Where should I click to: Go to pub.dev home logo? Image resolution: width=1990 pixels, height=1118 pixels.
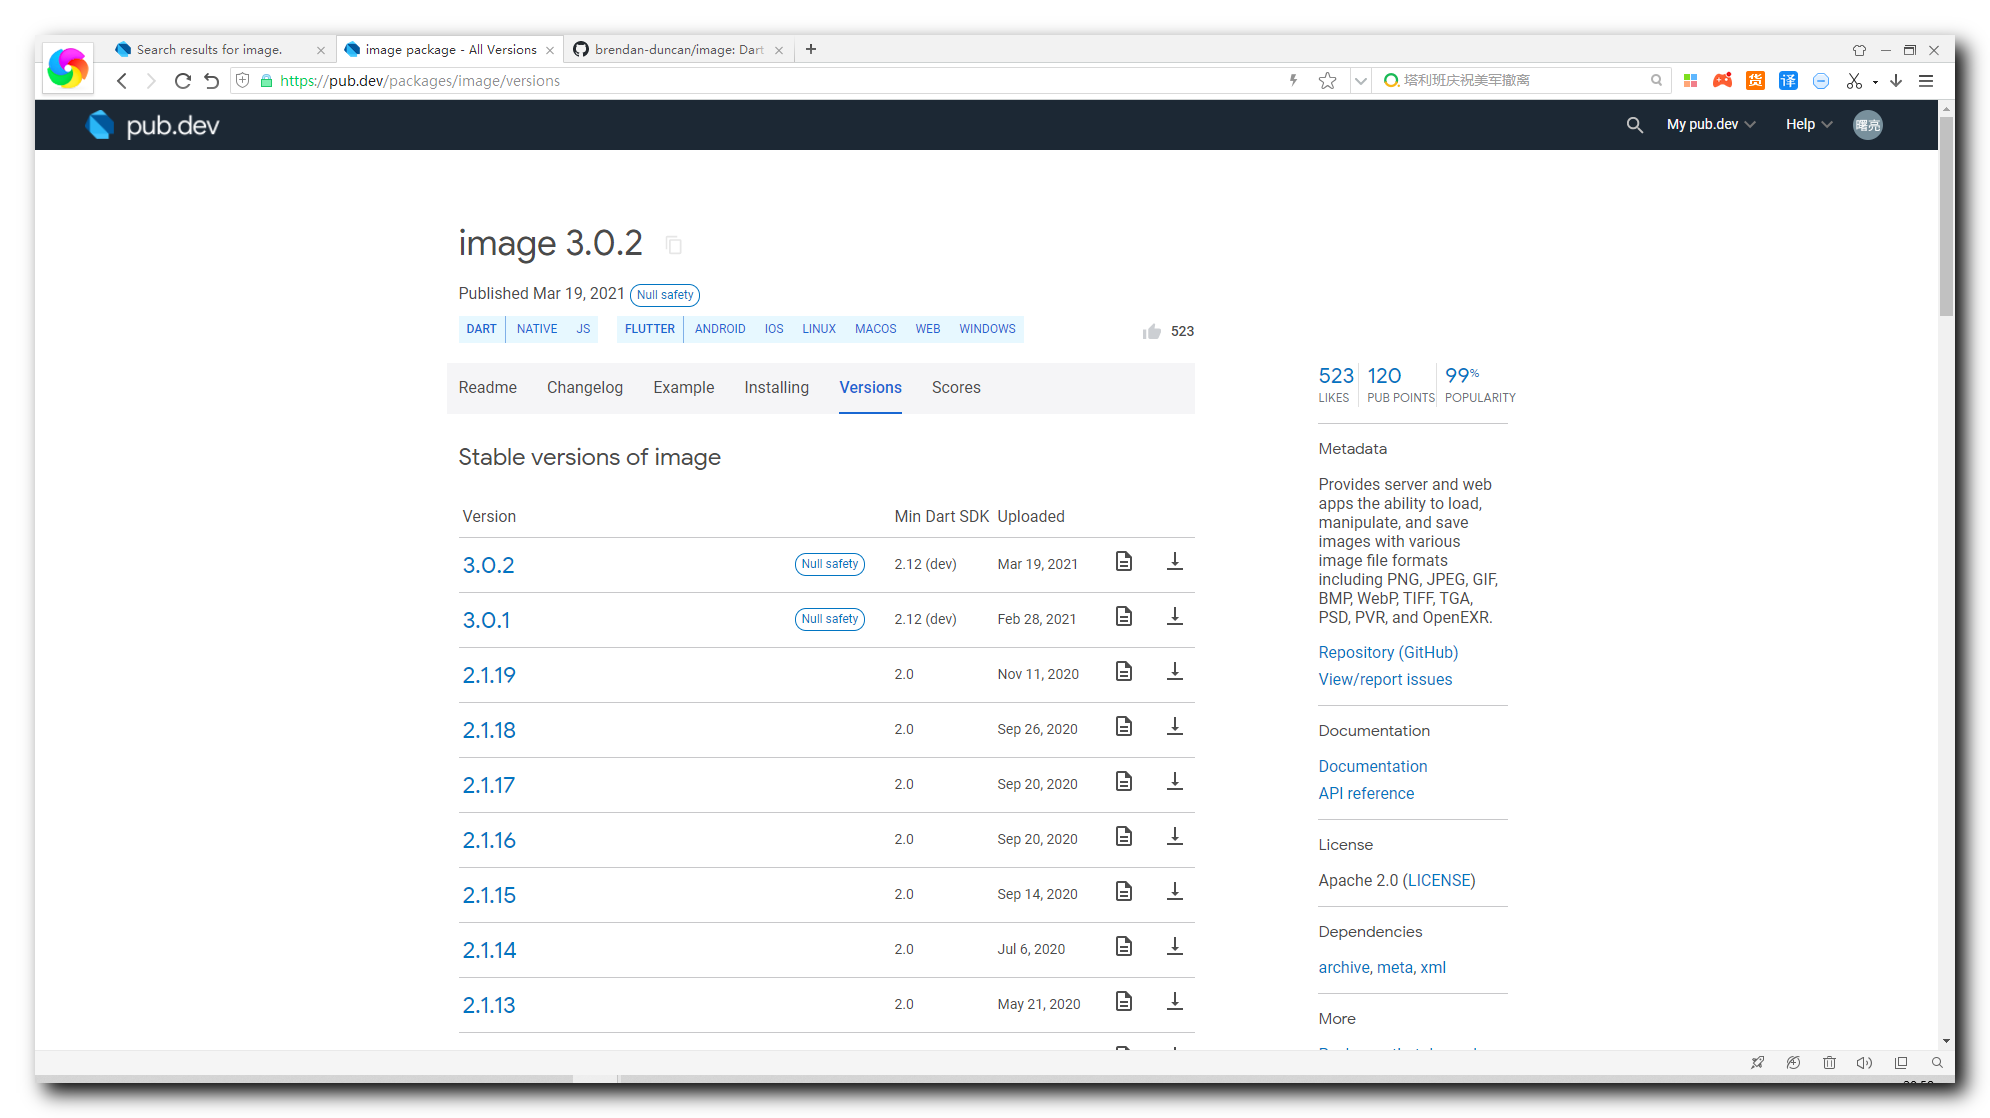[x=152, y=125]
